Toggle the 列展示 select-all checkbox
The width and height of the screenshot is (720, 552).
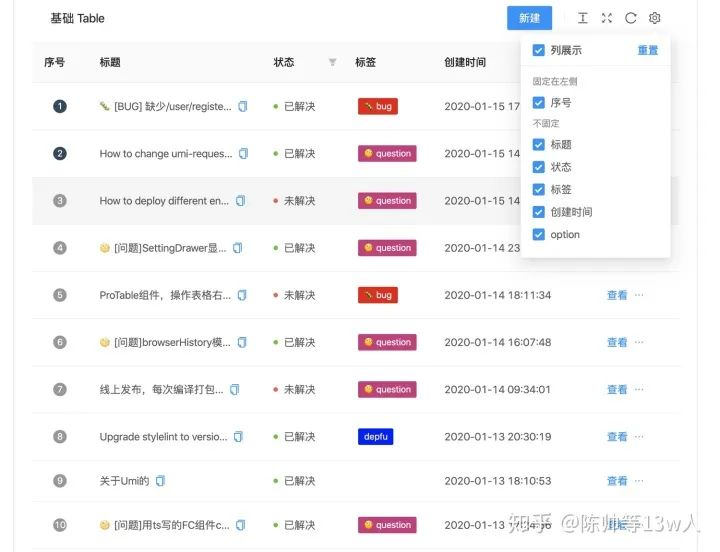(538, 50)
